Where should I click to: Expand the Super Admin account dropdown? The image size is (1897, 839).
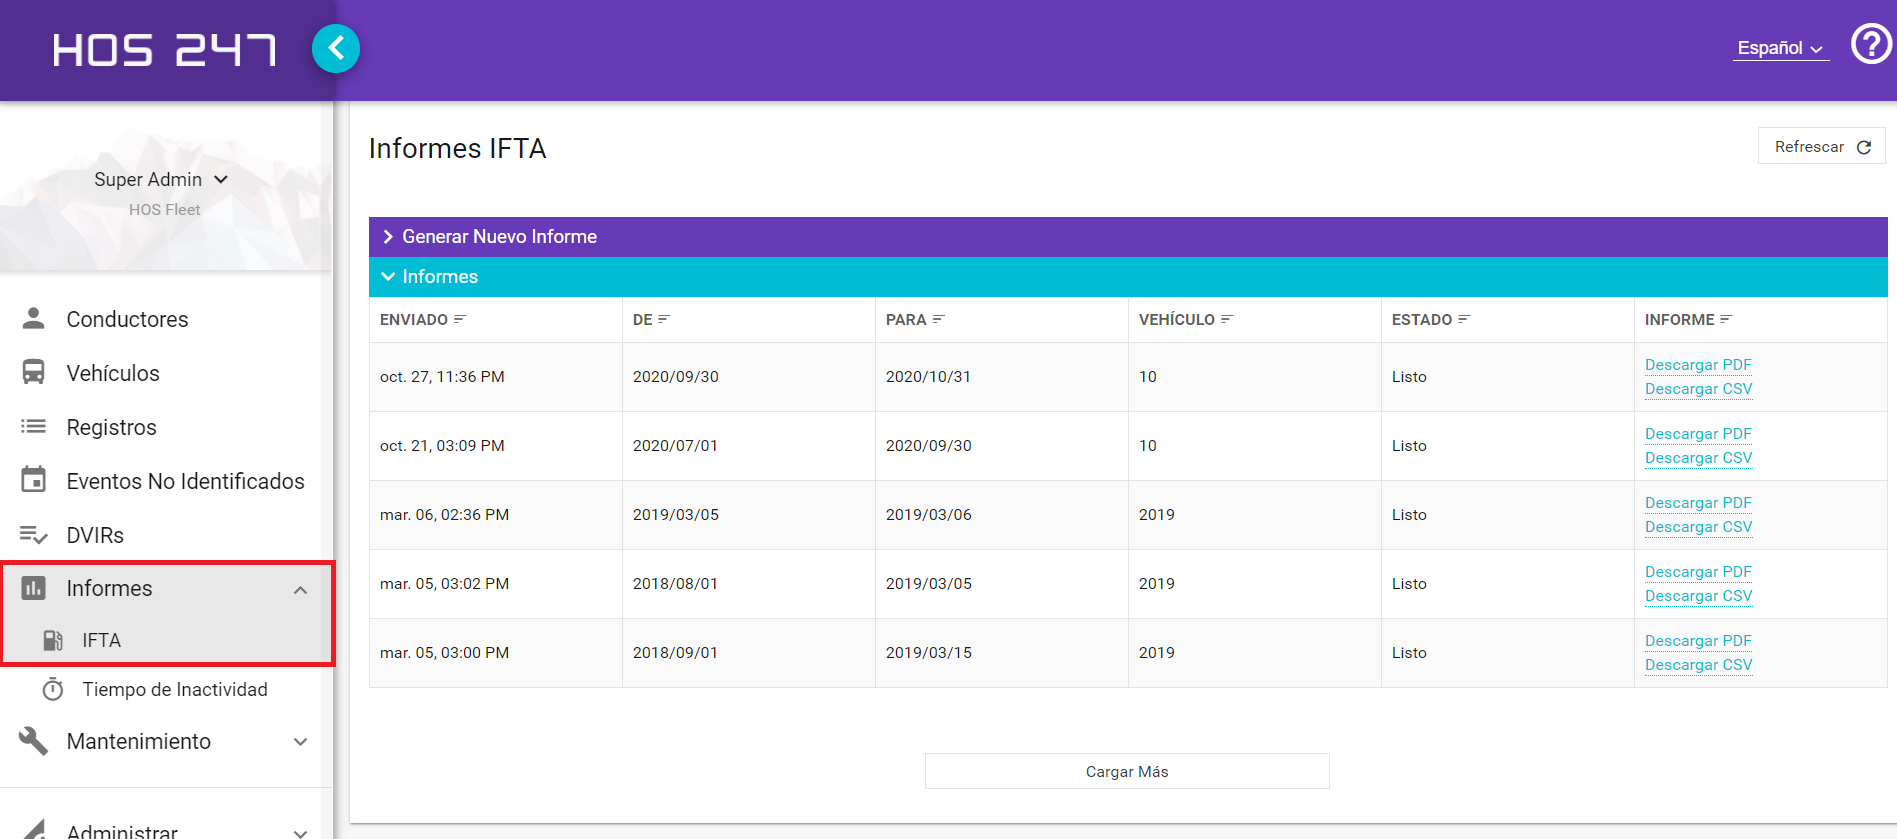tap(162, 179)
